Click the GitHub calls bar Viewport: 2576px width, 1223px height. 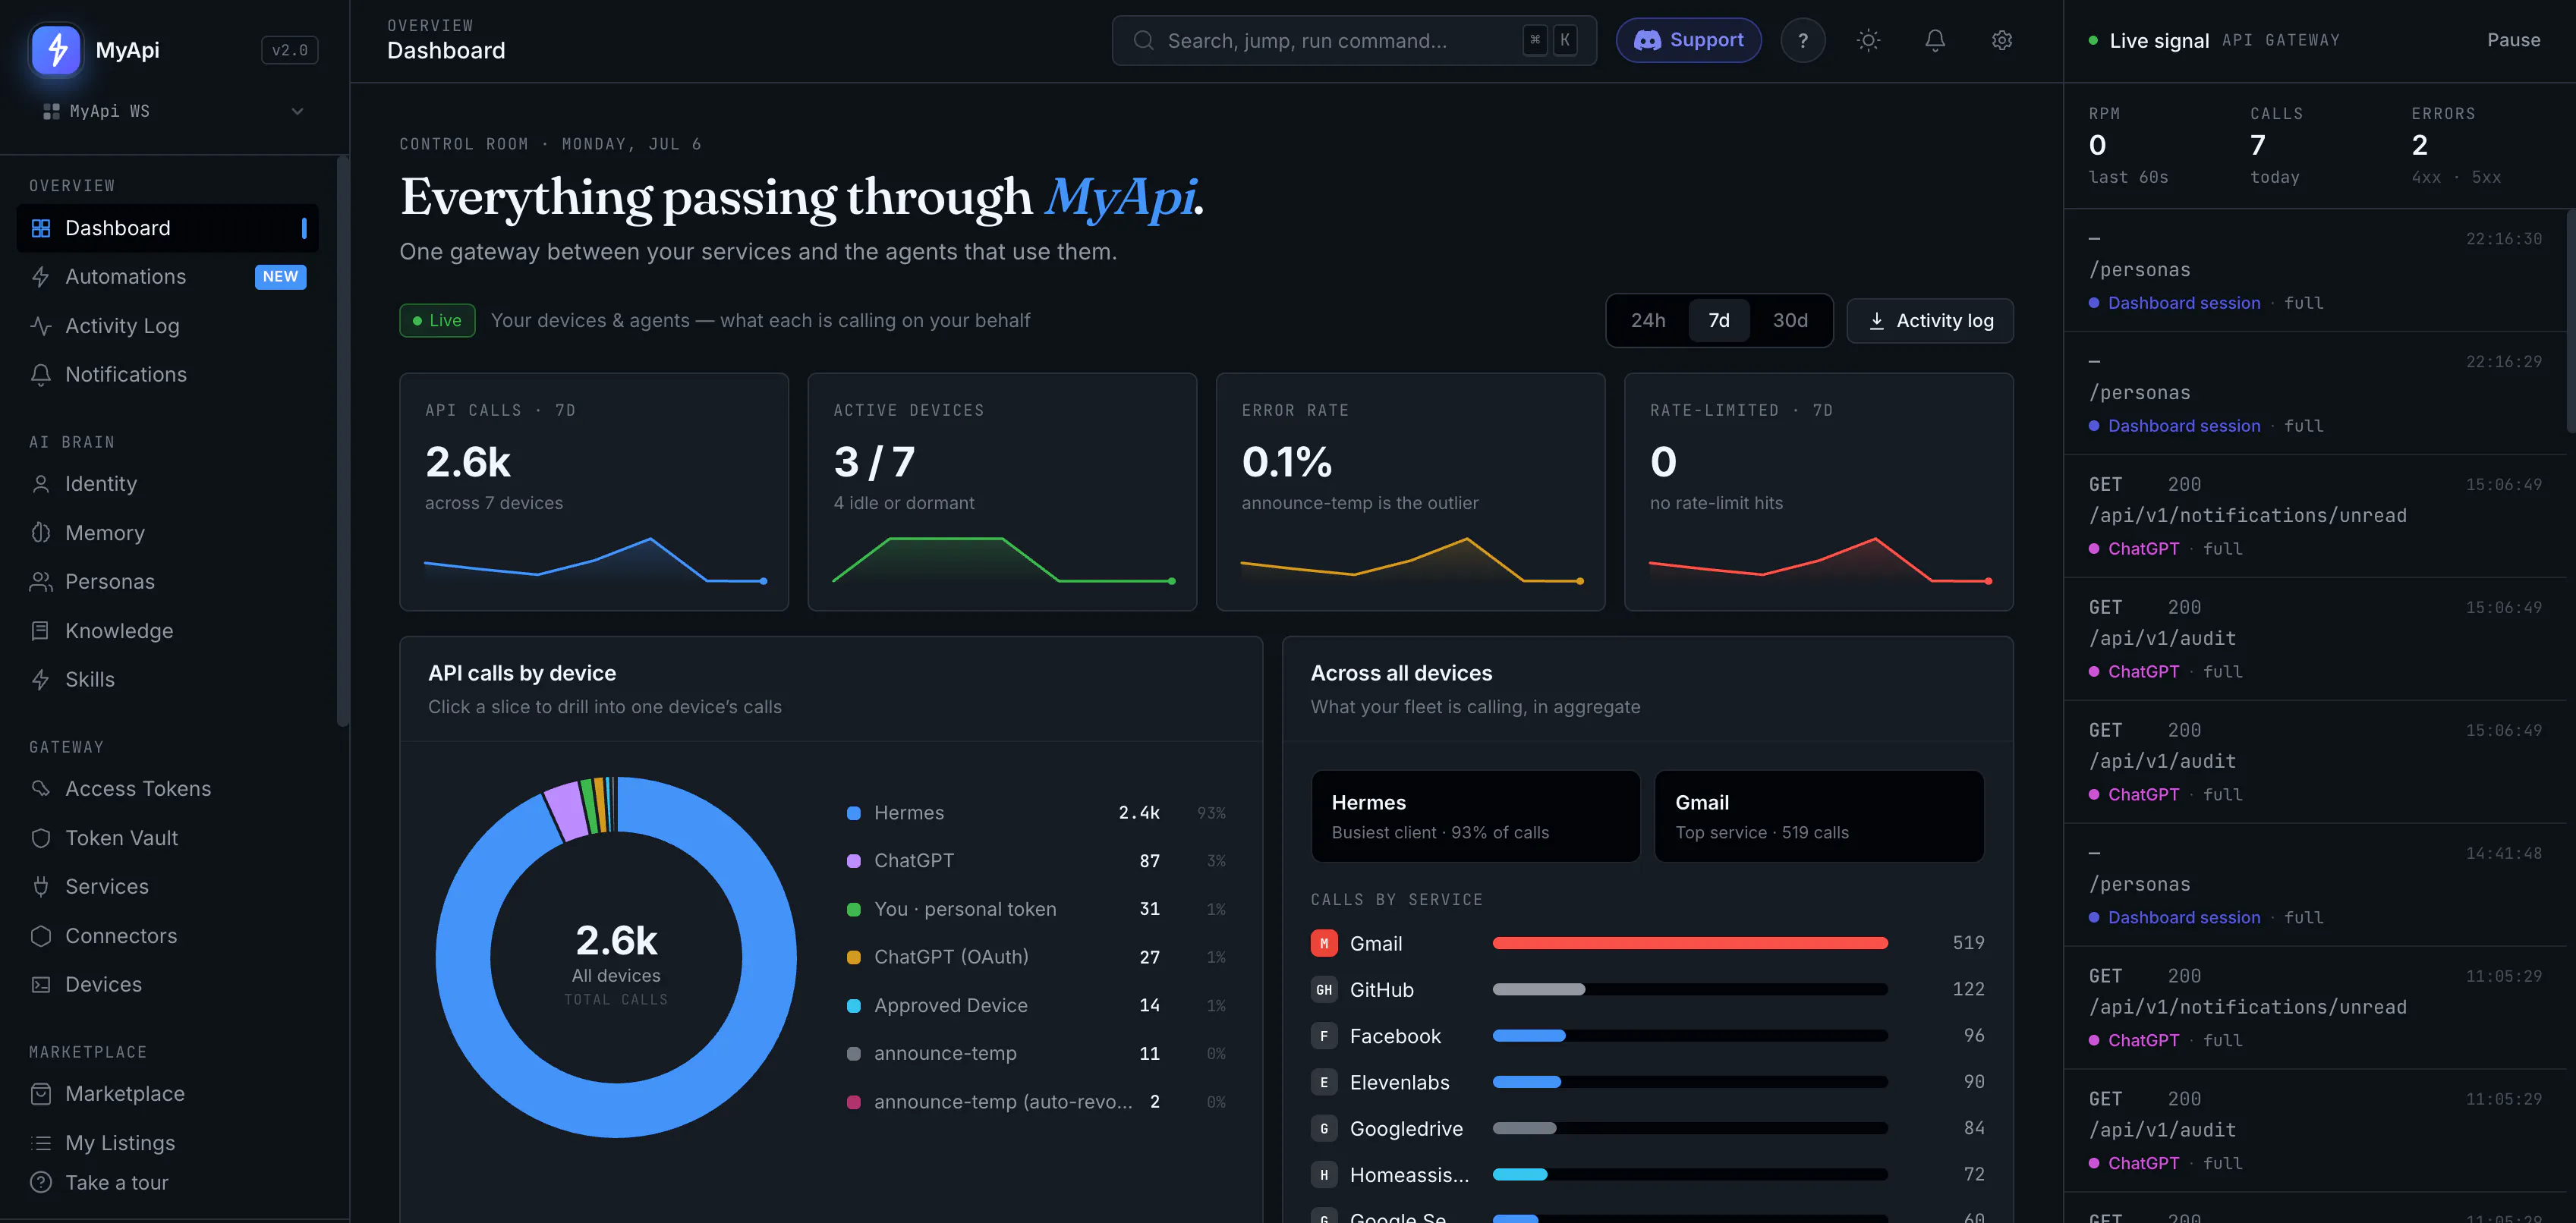click(x=1690, y=989)
